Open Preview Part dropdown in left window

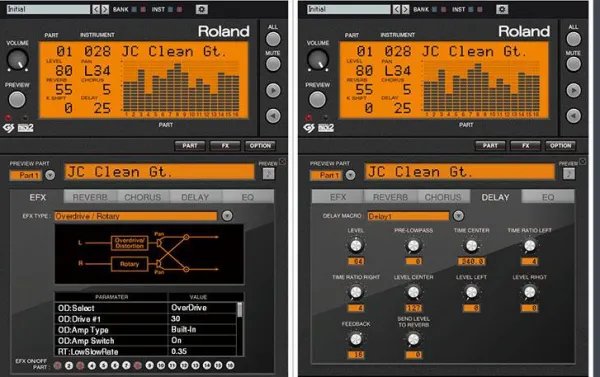point(50,175)
